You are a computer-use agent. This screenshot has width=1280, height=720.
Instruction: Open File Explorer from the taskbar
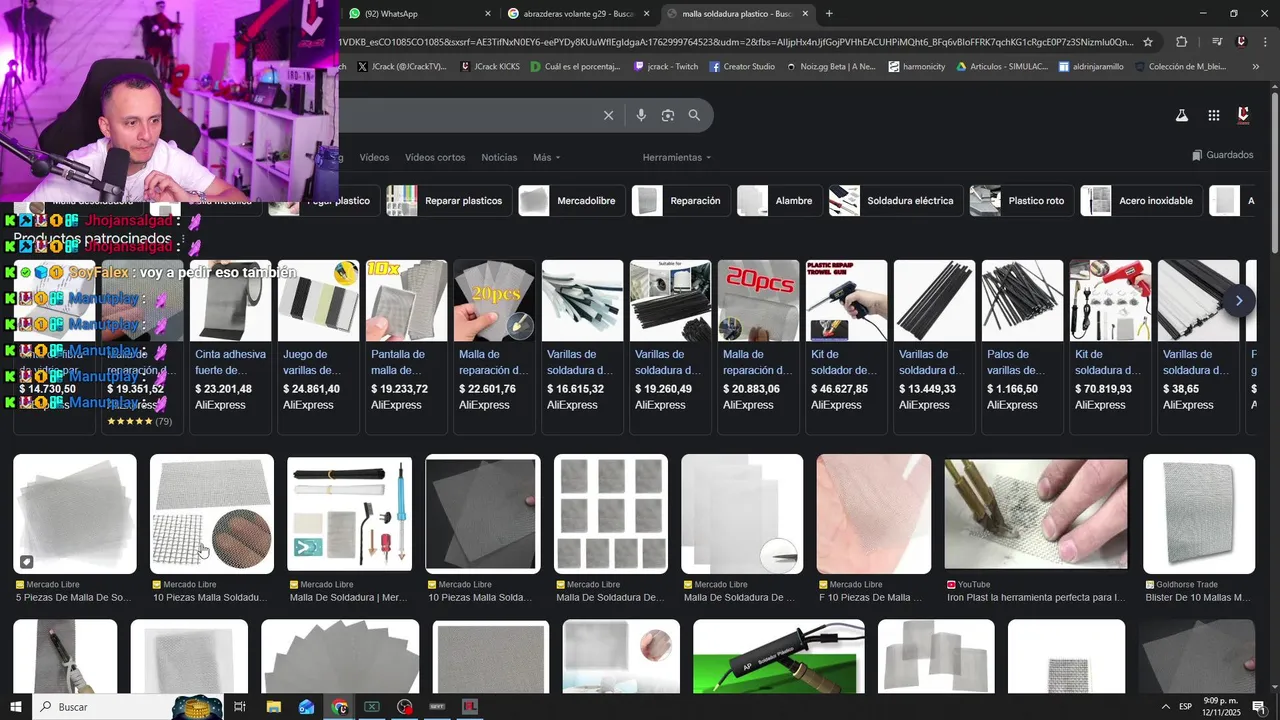[x=273, y=707]
